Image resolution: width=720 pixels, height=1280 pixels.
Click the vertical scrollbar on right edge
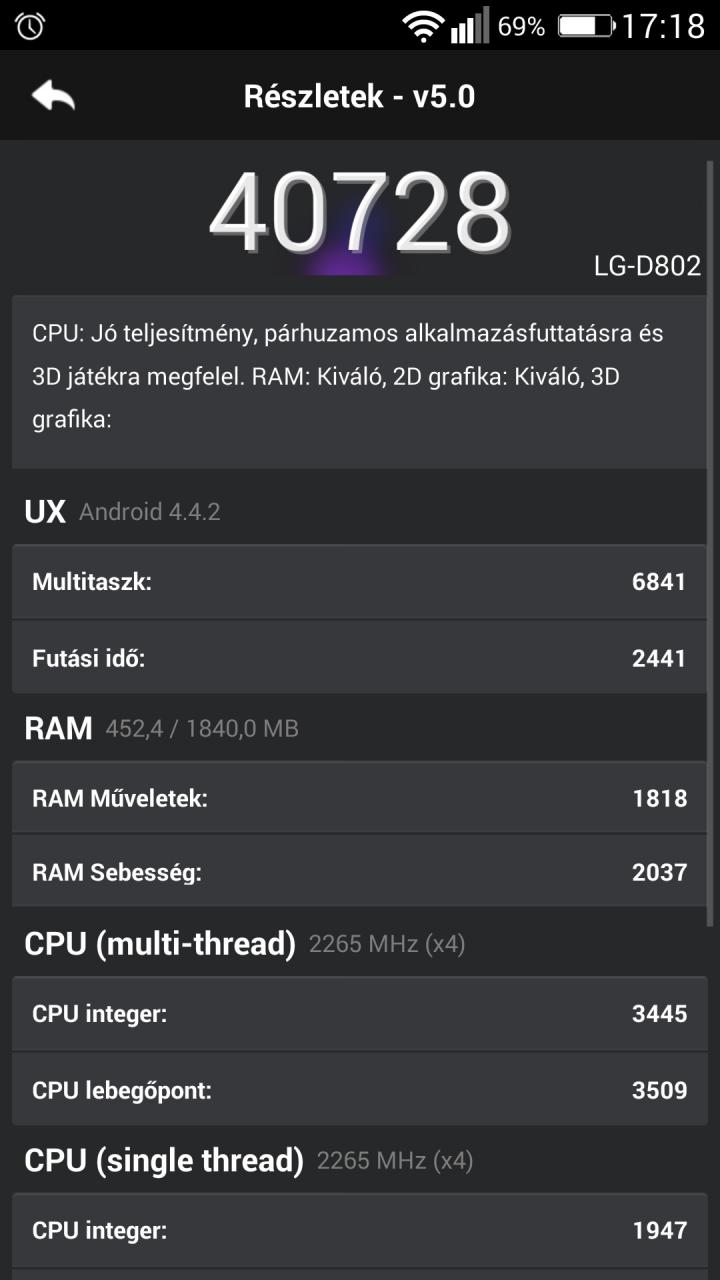point(710,544)
